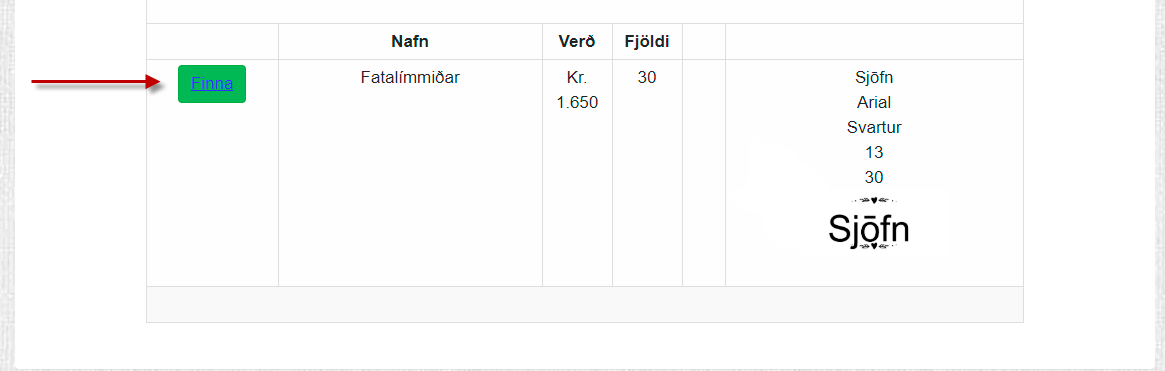Click the value 30 below 13
1165x371 pixels.
pos(874,178)
